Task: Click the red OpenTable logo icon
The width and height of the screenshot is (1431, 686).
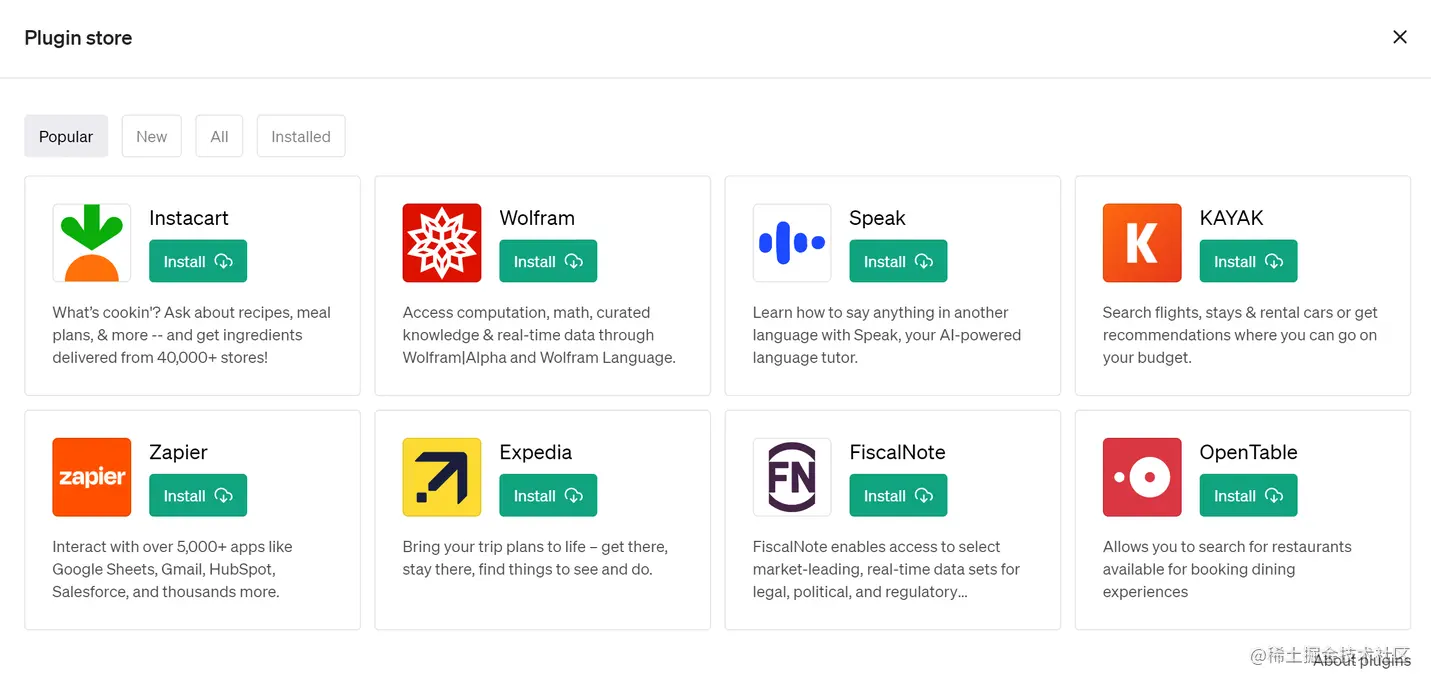Action: [x=1142, y=477]
